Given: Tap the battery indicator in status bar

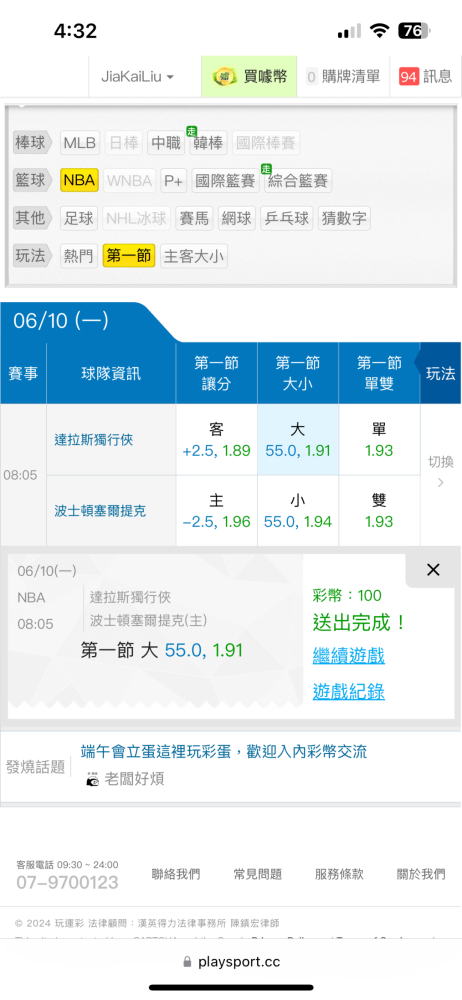Looking at the screenshot, I should 415,31.
